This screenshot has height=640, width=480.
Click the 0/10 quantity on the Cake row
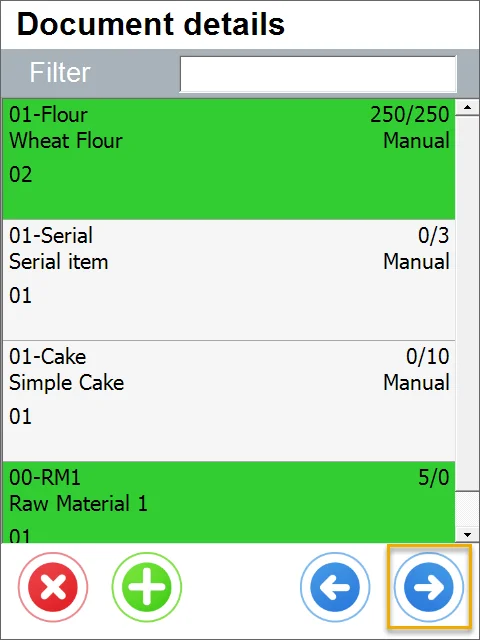(x=428, y=357)
